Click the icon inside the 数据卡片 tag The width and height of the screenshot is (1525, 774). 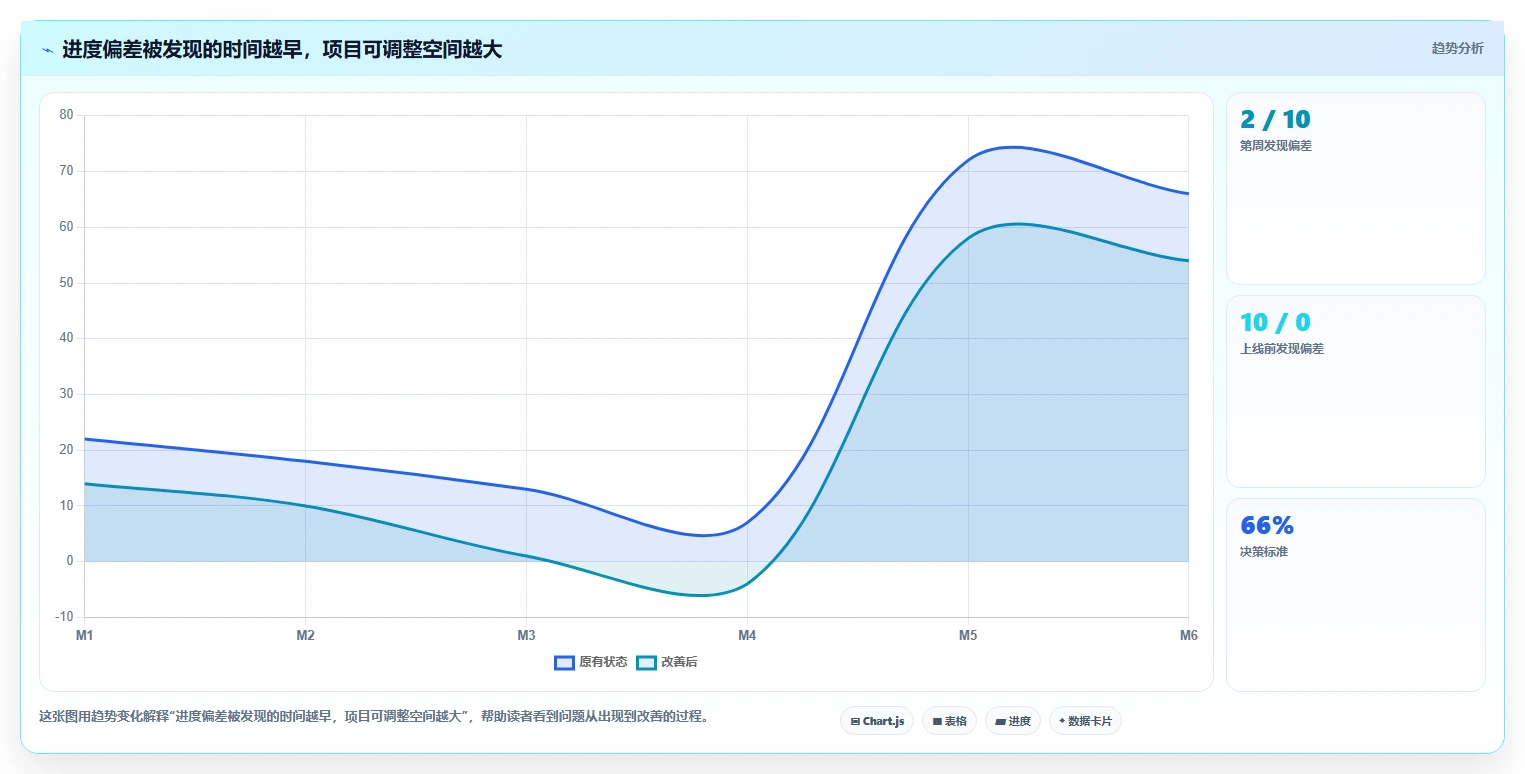[x=1062, y=721]
